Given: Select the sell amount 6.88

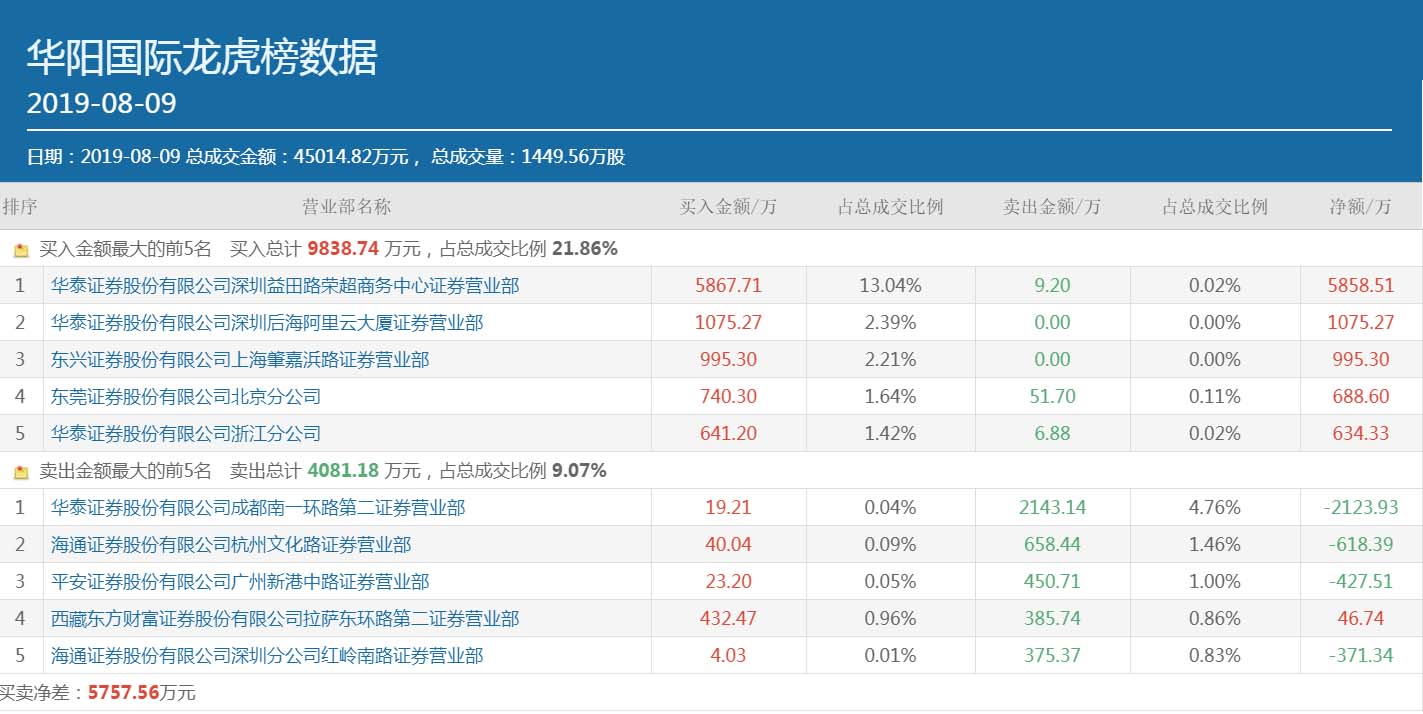Looking at the screenshot, I should click(x=1052, y=434).
